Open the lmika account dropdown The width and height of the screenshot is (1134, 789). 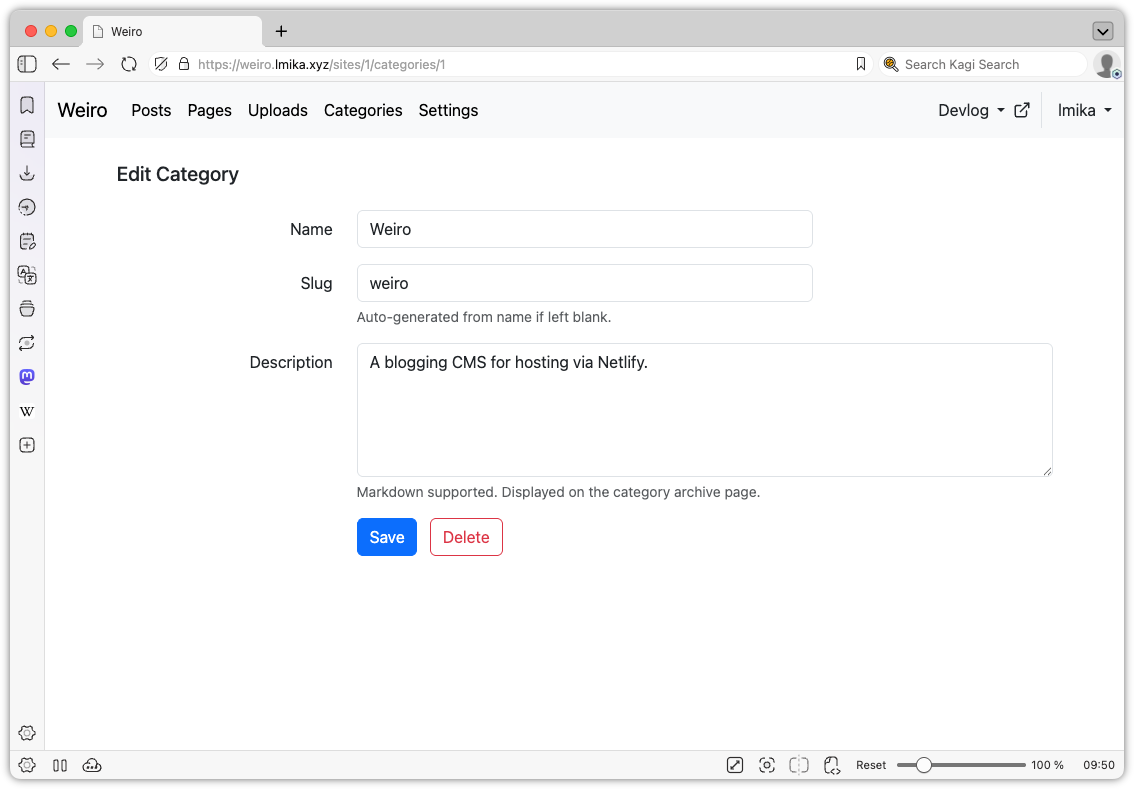1084,110
